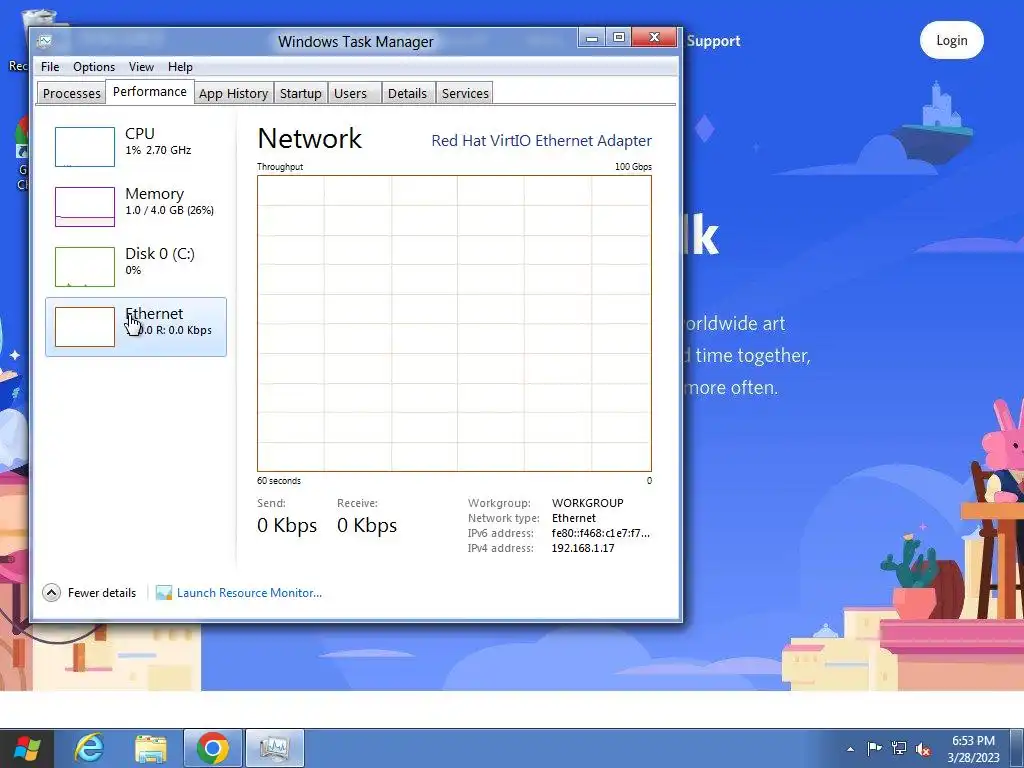The width and height of the screenshot is (1024, 768).
Task: Select the Memory performance graph thumbnail
Action: click(85, 207)
